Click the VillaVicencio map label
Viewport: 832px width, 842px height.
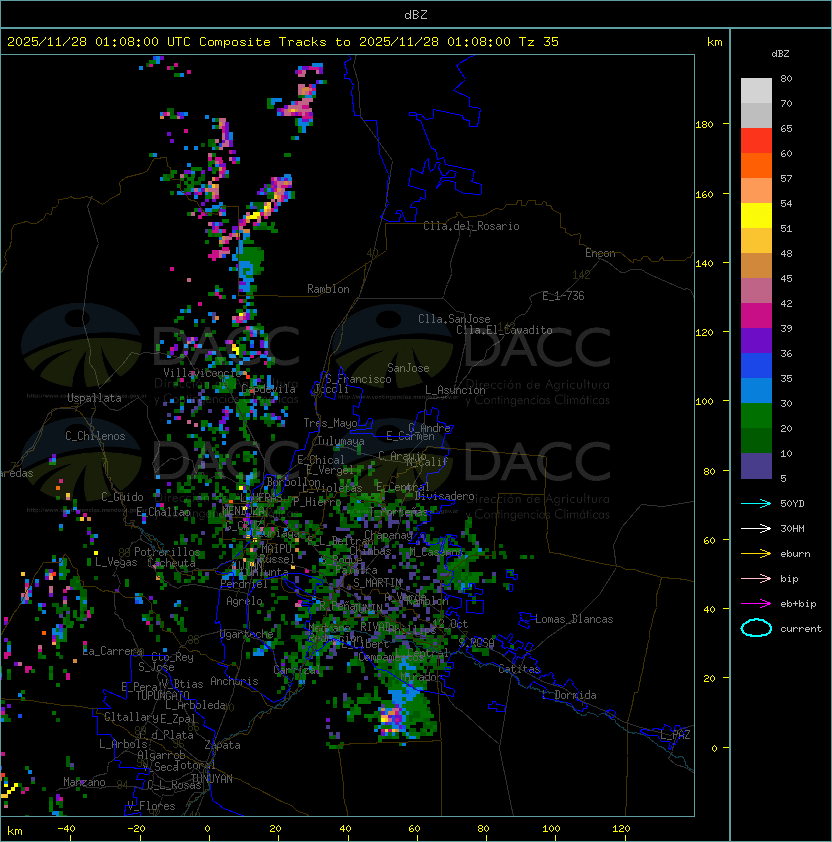pos(202,373)
